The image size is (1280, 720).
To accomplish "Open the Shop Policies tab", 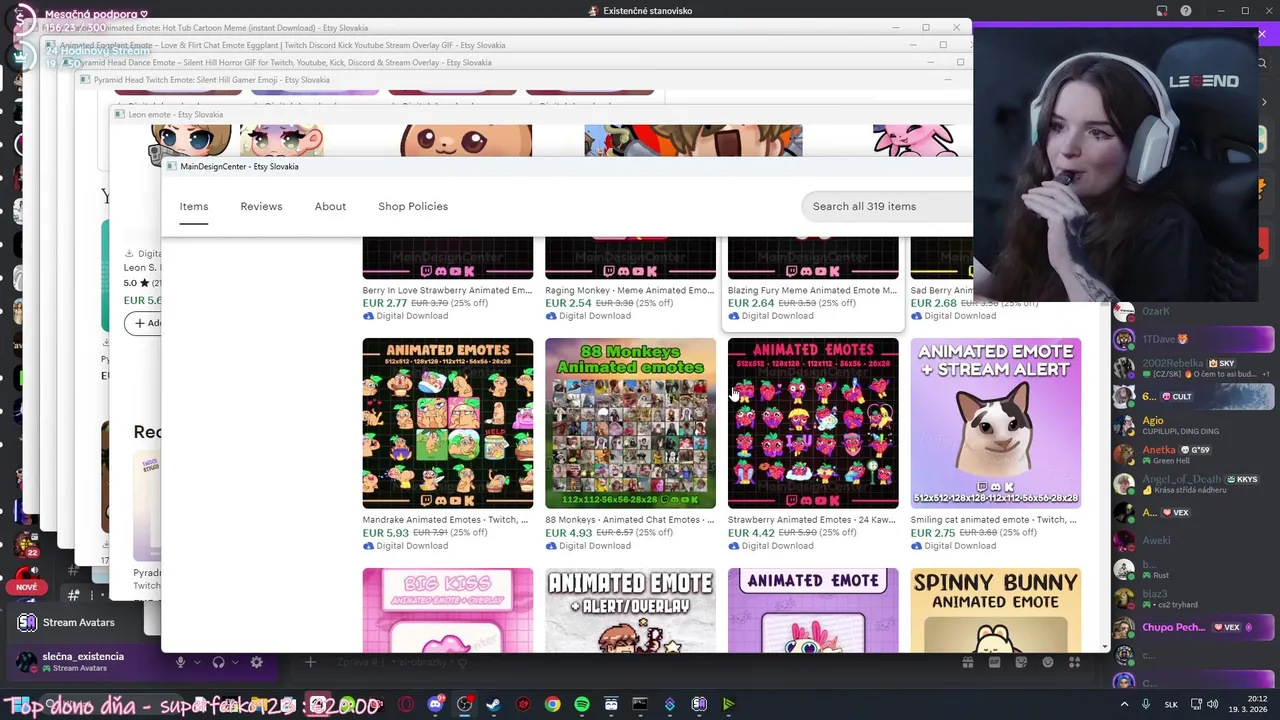I will click(413, 206).
